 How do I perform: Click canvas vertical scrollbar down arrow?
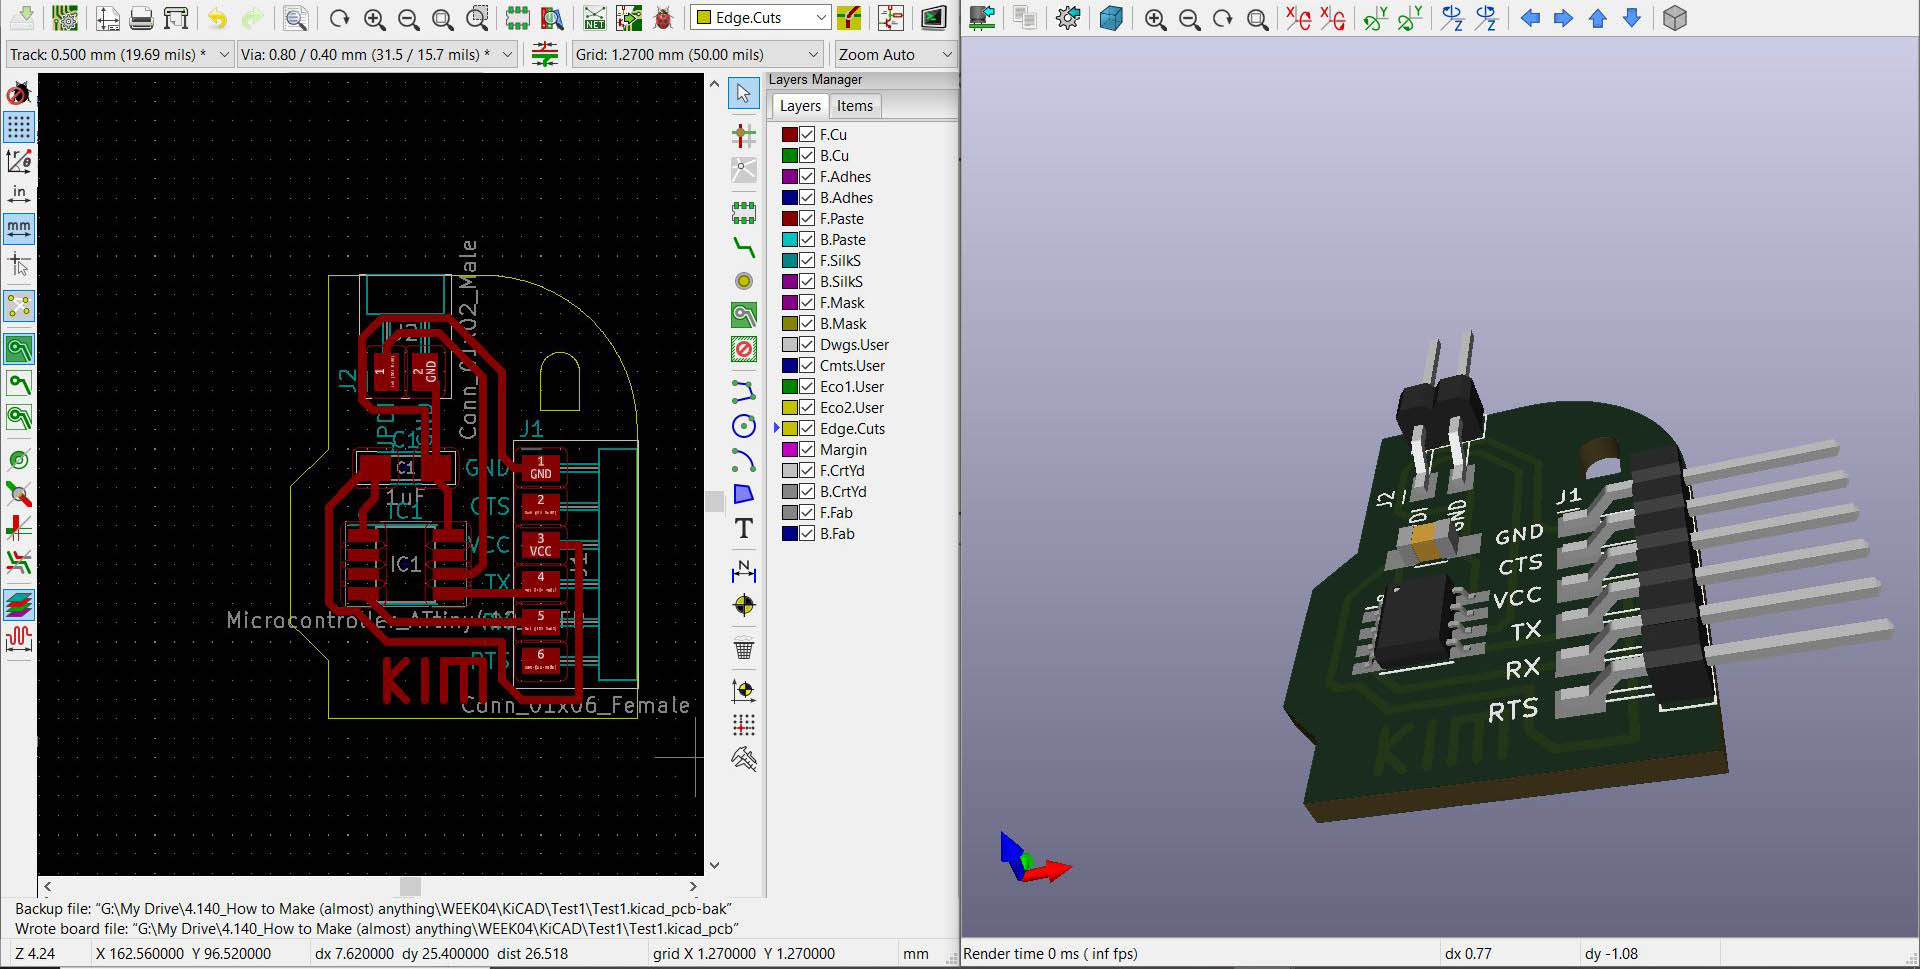pos(714,865)
